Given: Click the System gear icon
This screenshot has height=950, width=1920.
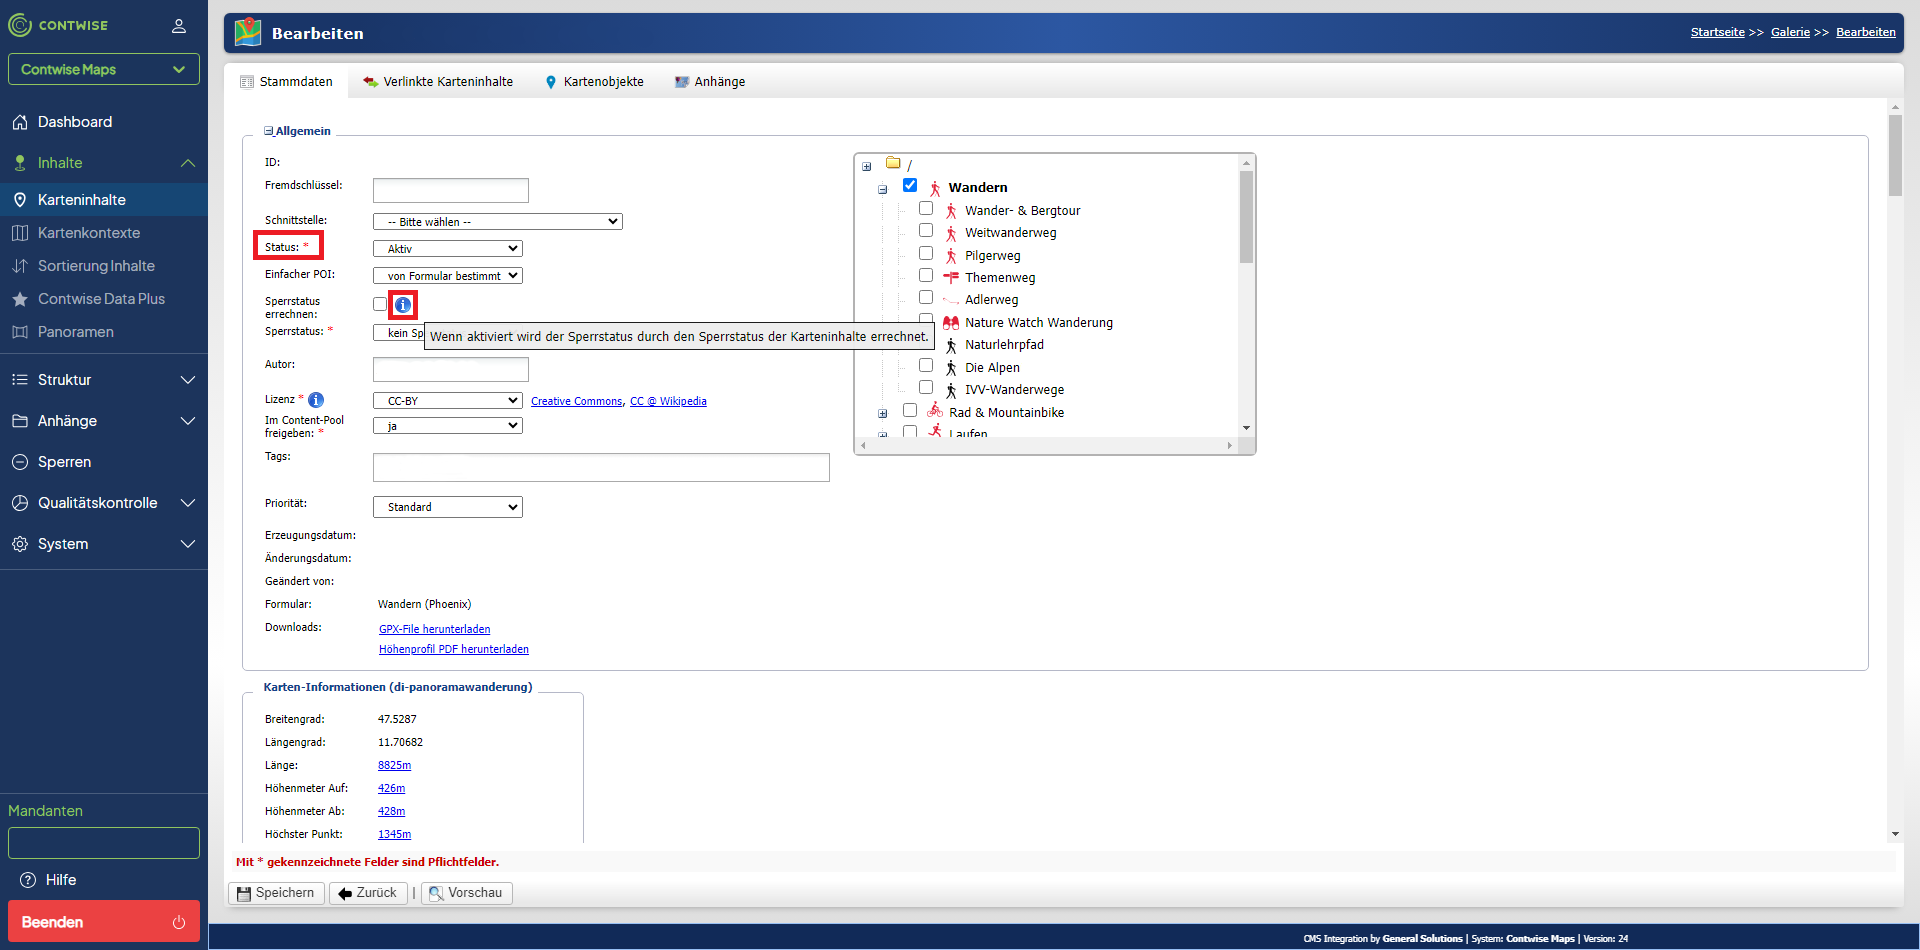Looking at the screenshot, I should 20,544.
